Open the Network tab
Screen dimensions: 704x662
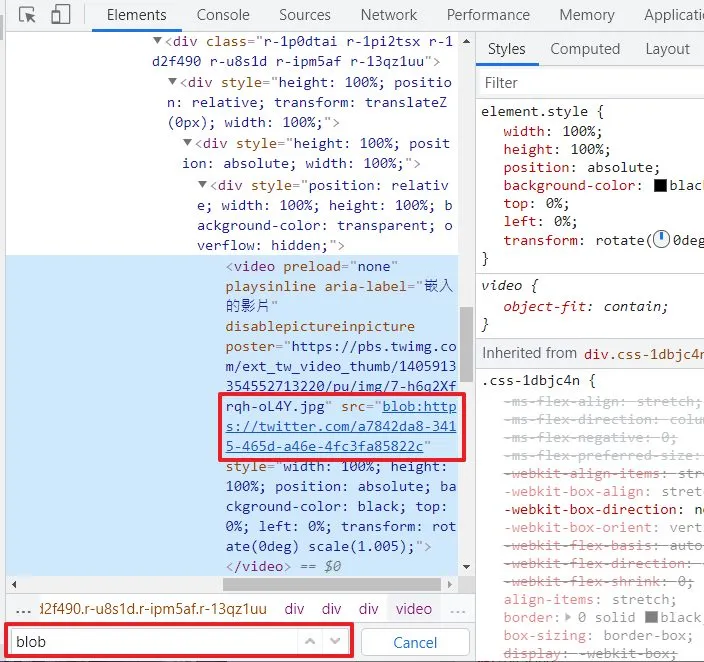click(389, 15)
